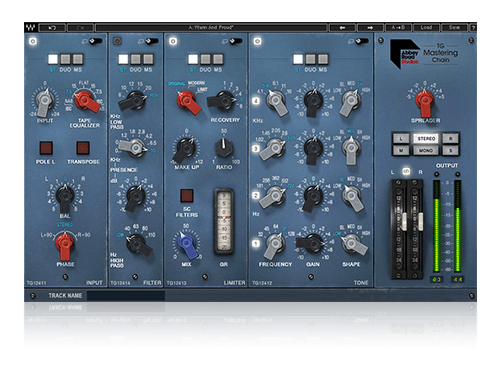Open the Load preset menu
Screen dimensions: 500x370
point(426,28)
